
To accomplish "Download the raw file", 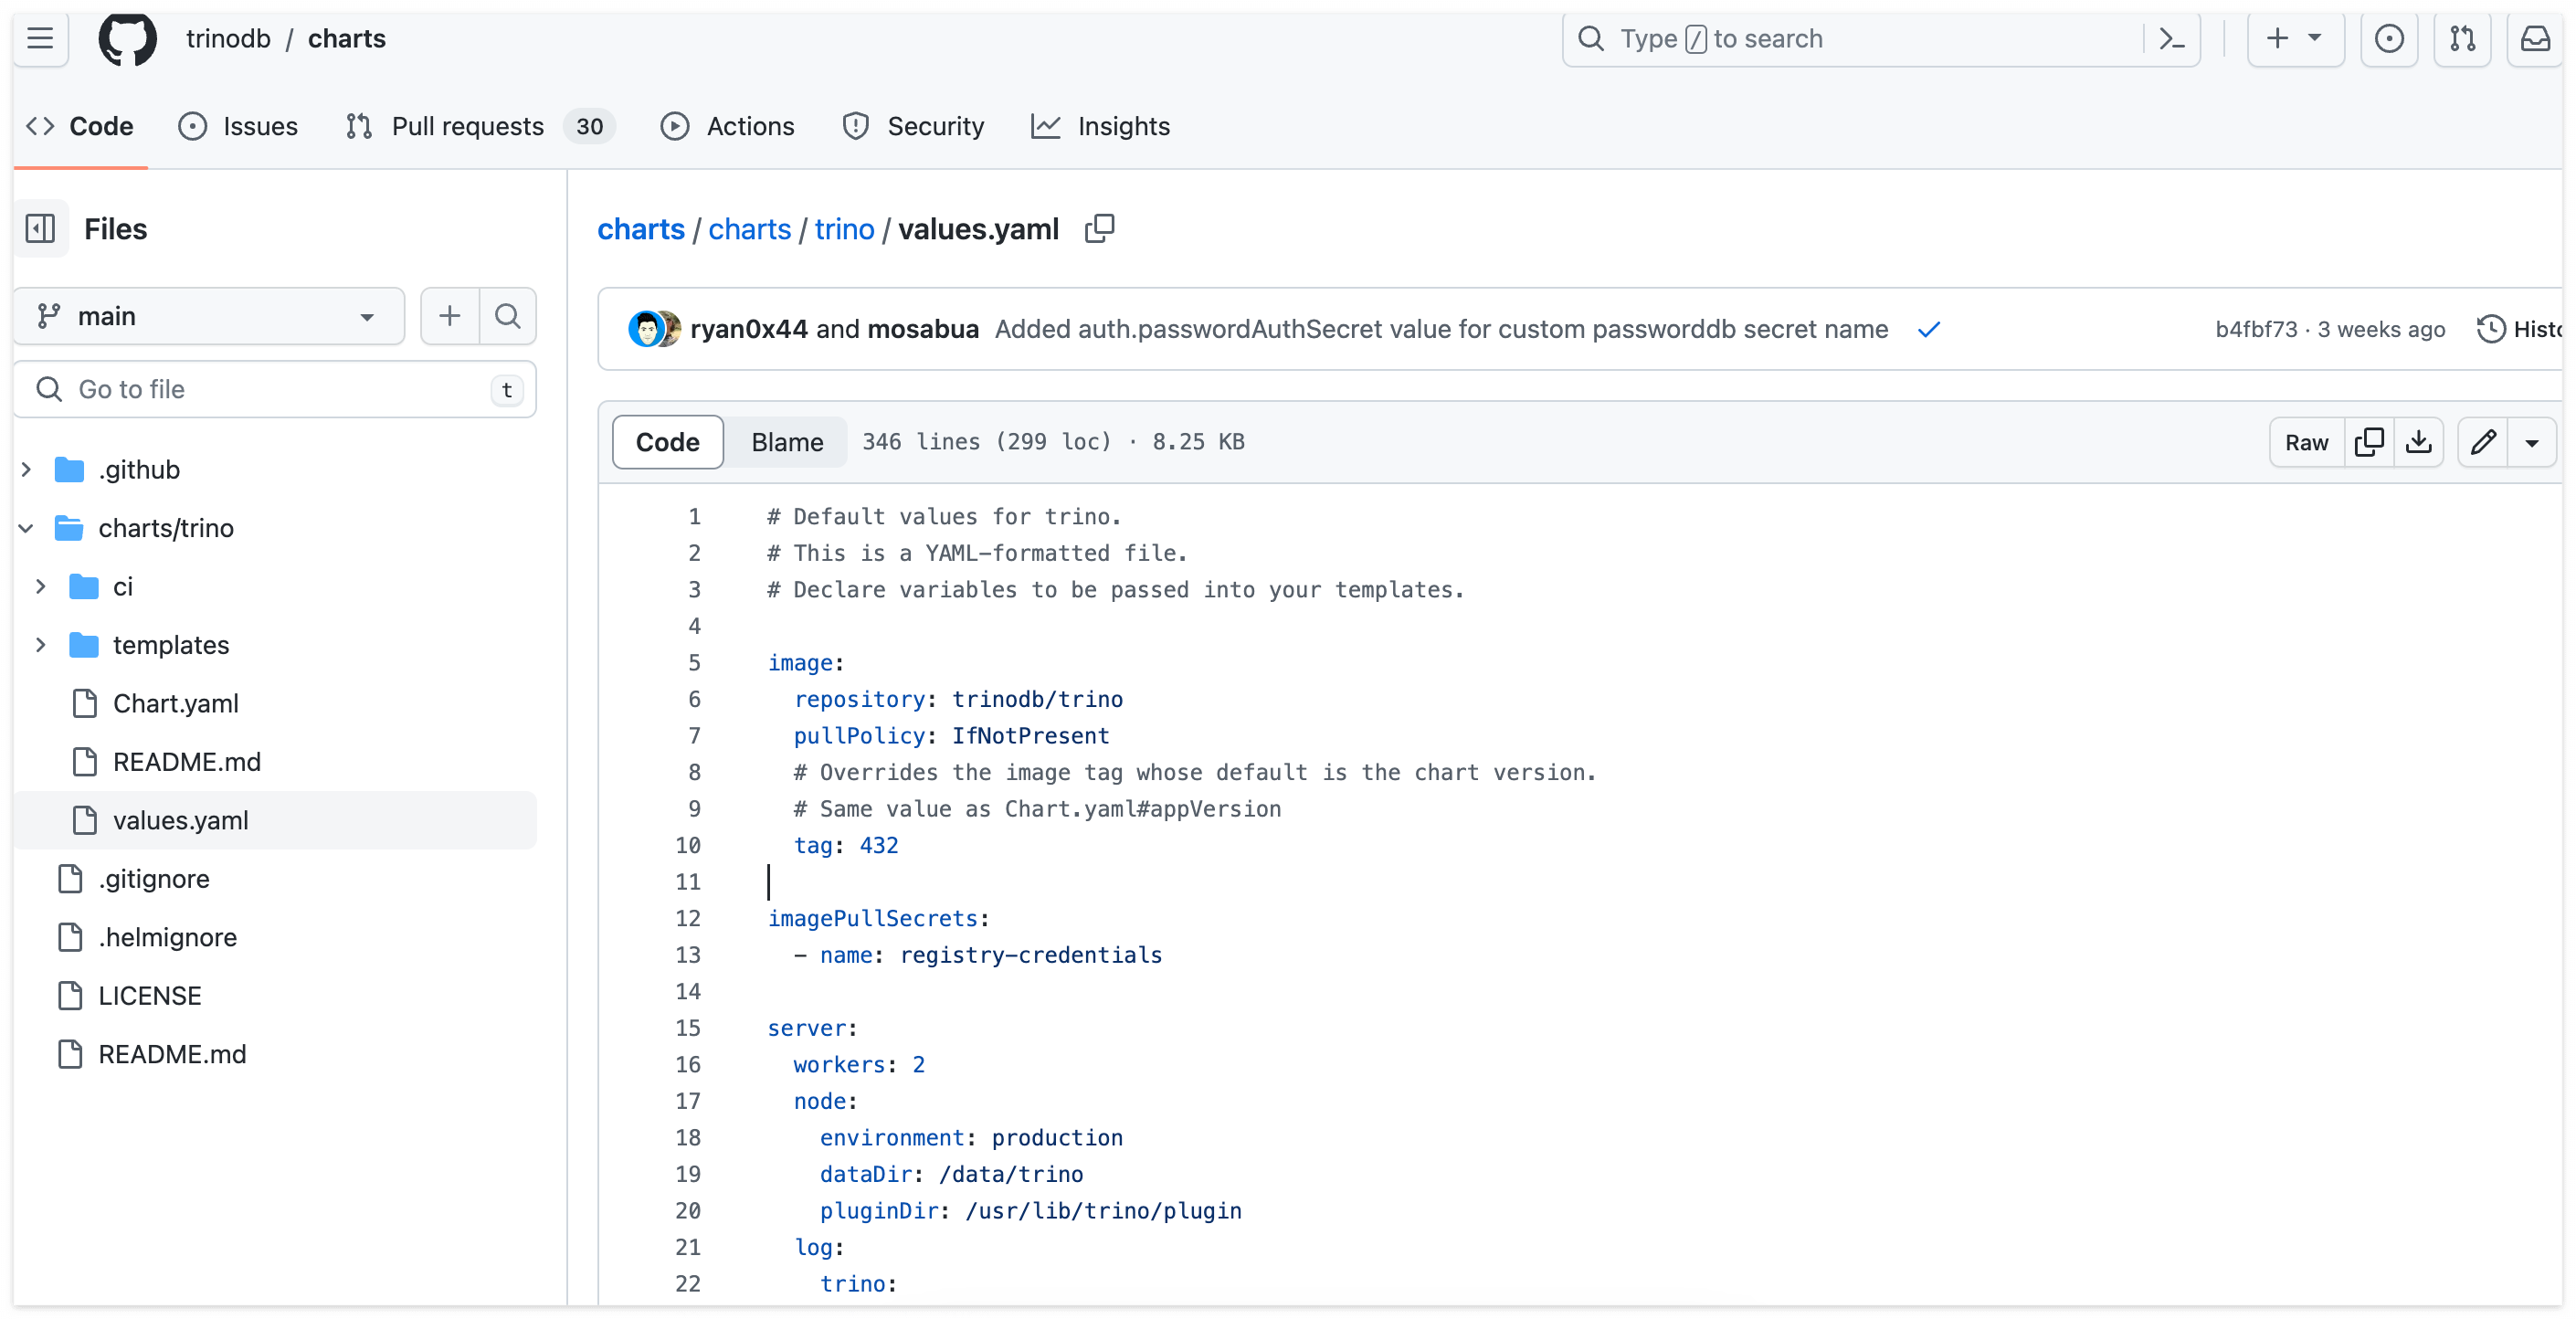I will pyautogui.click(x=2418, y=442).
